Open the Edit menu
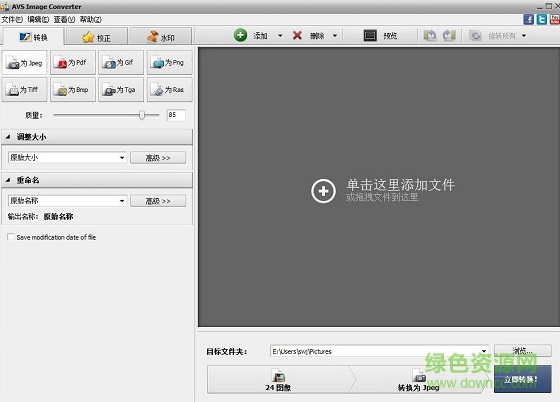The width and height of the screenshot is (560, 402). (x=38, y=19)
